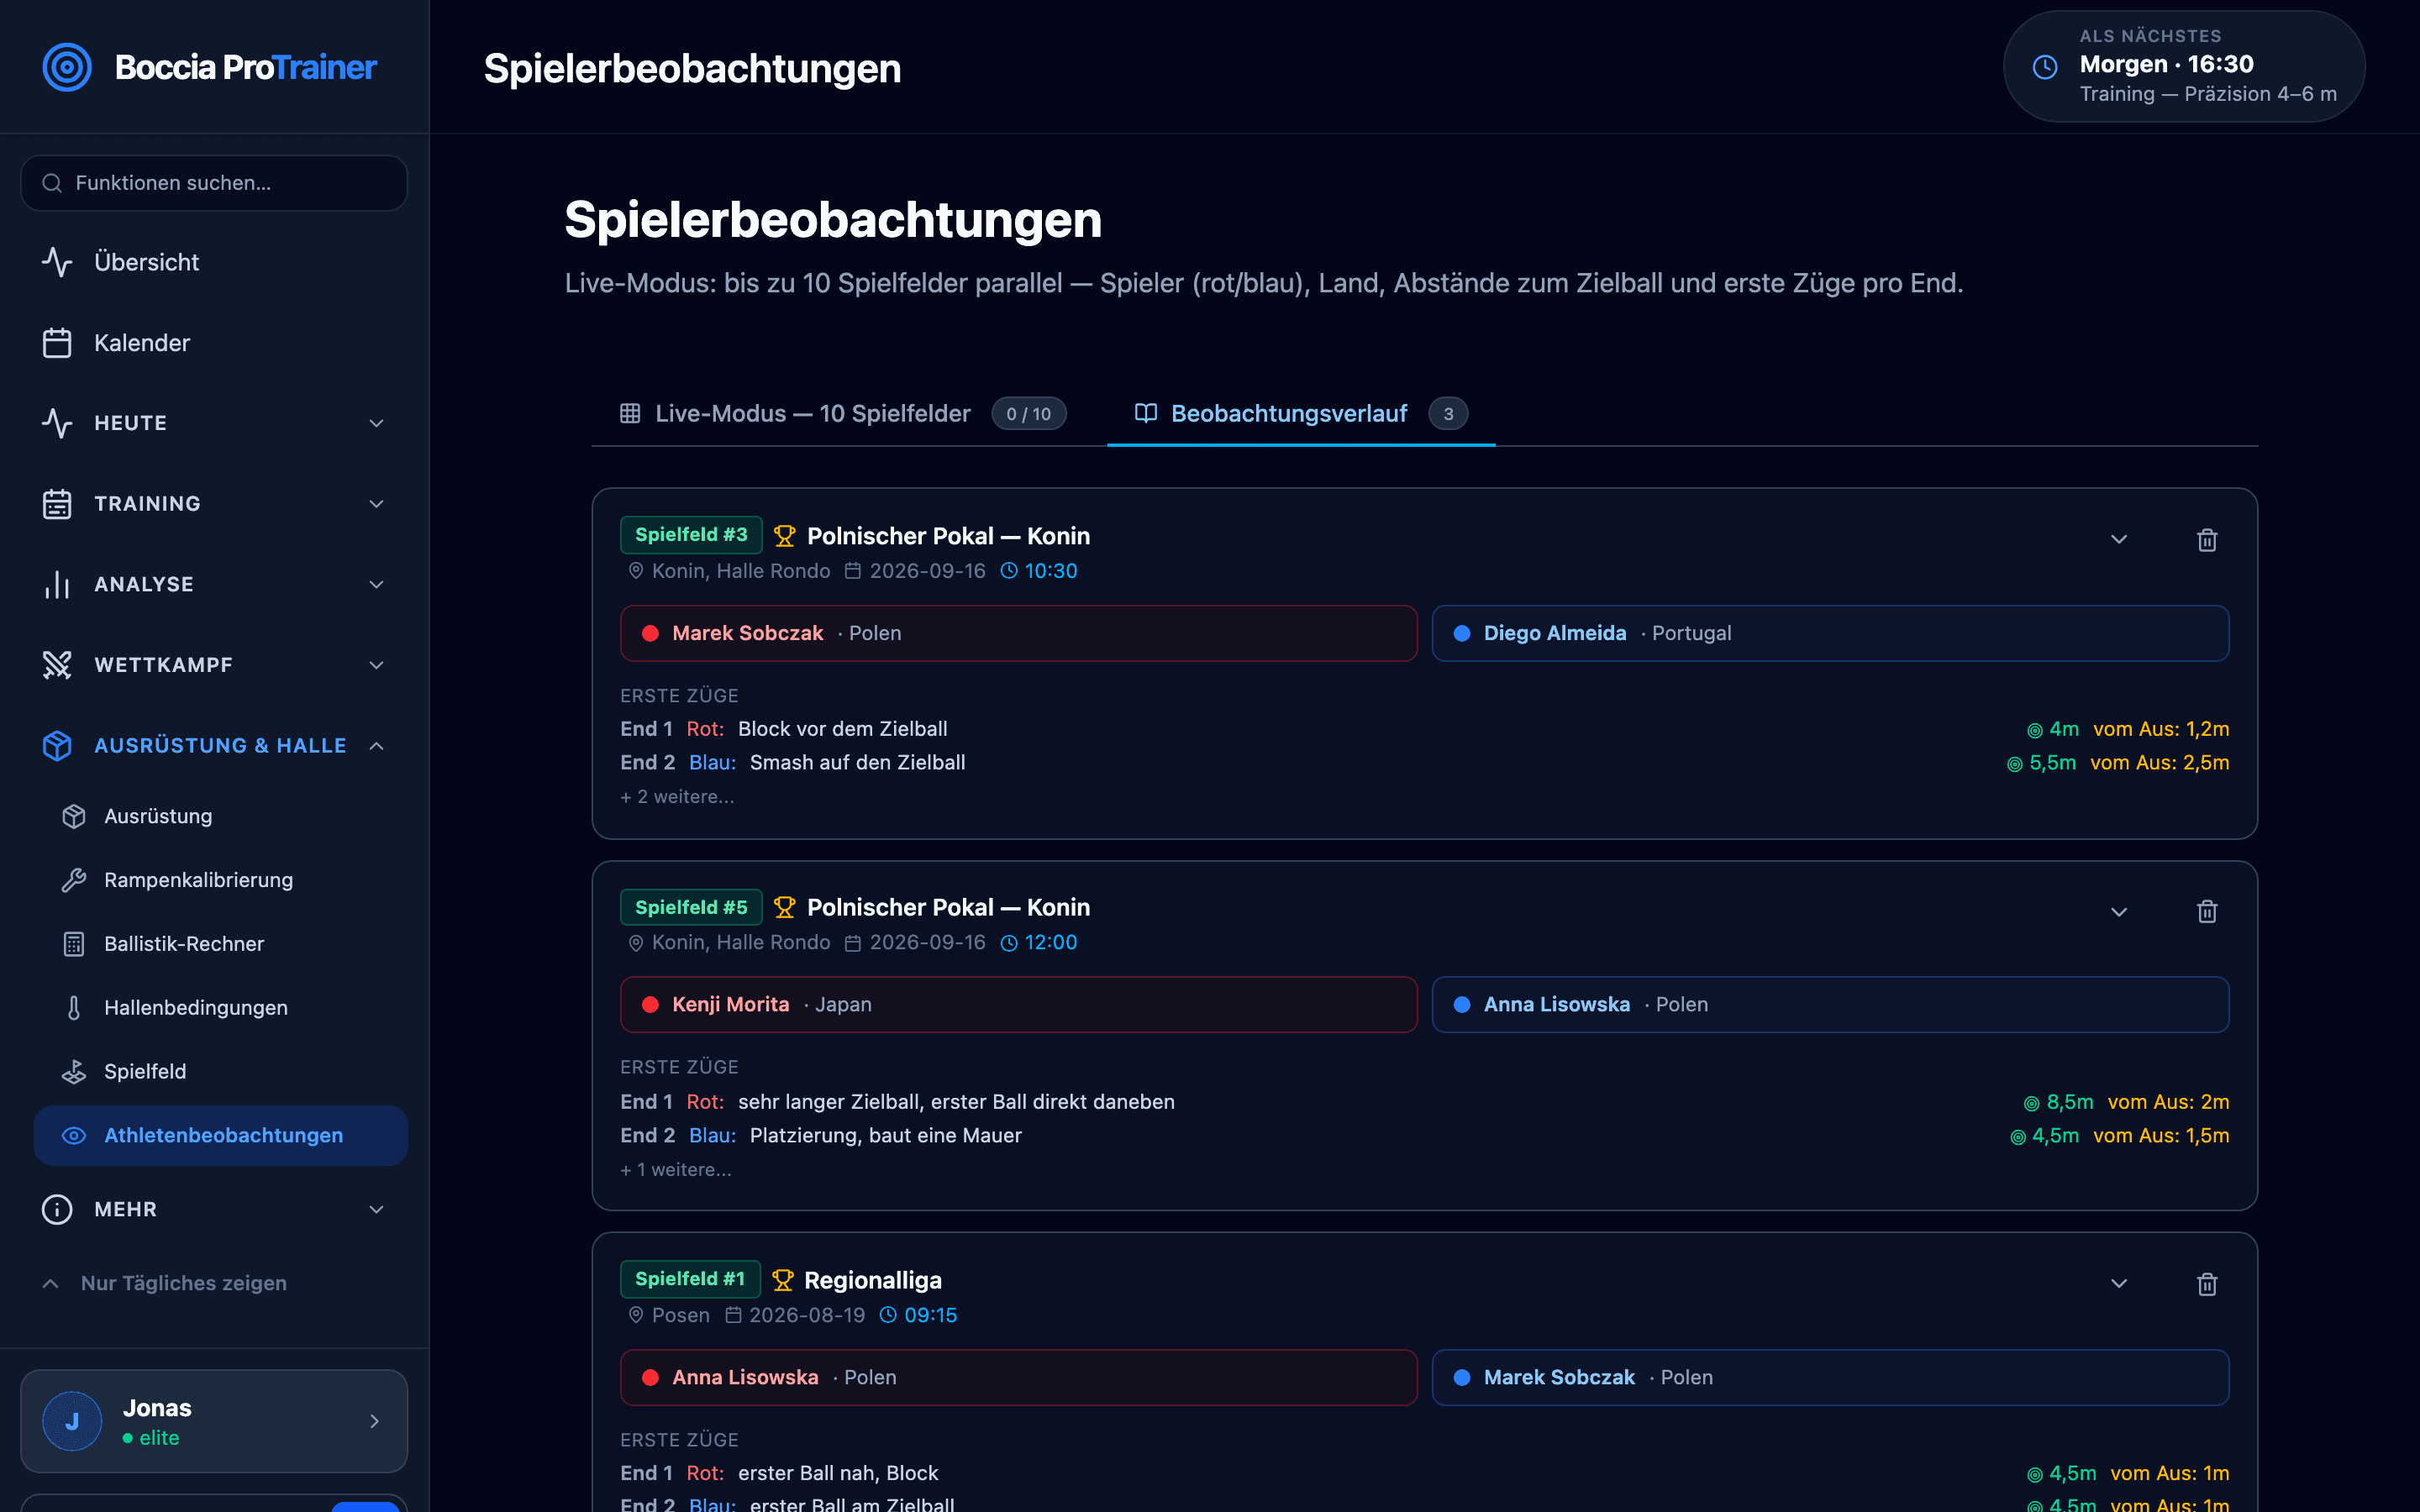Go to Übersicht dashboard
This screenshot has width=2420, height=1512.
point(214,262)
